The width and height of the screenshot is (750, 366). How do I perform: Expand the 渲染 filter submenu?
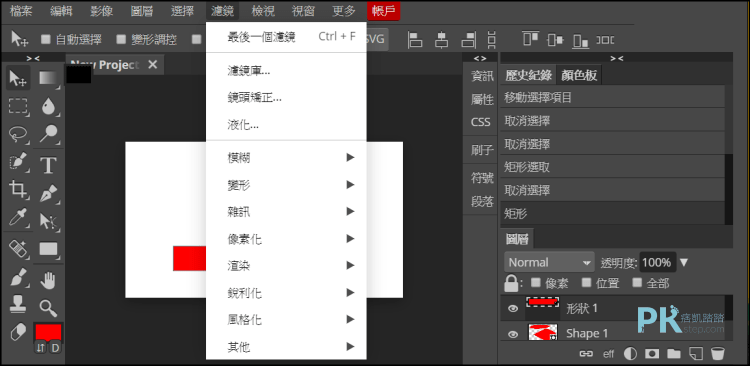pos(286,266)
